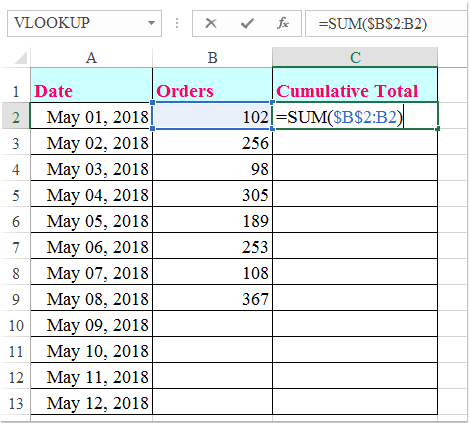Click cell with May 04, 2018

[91, 194]
